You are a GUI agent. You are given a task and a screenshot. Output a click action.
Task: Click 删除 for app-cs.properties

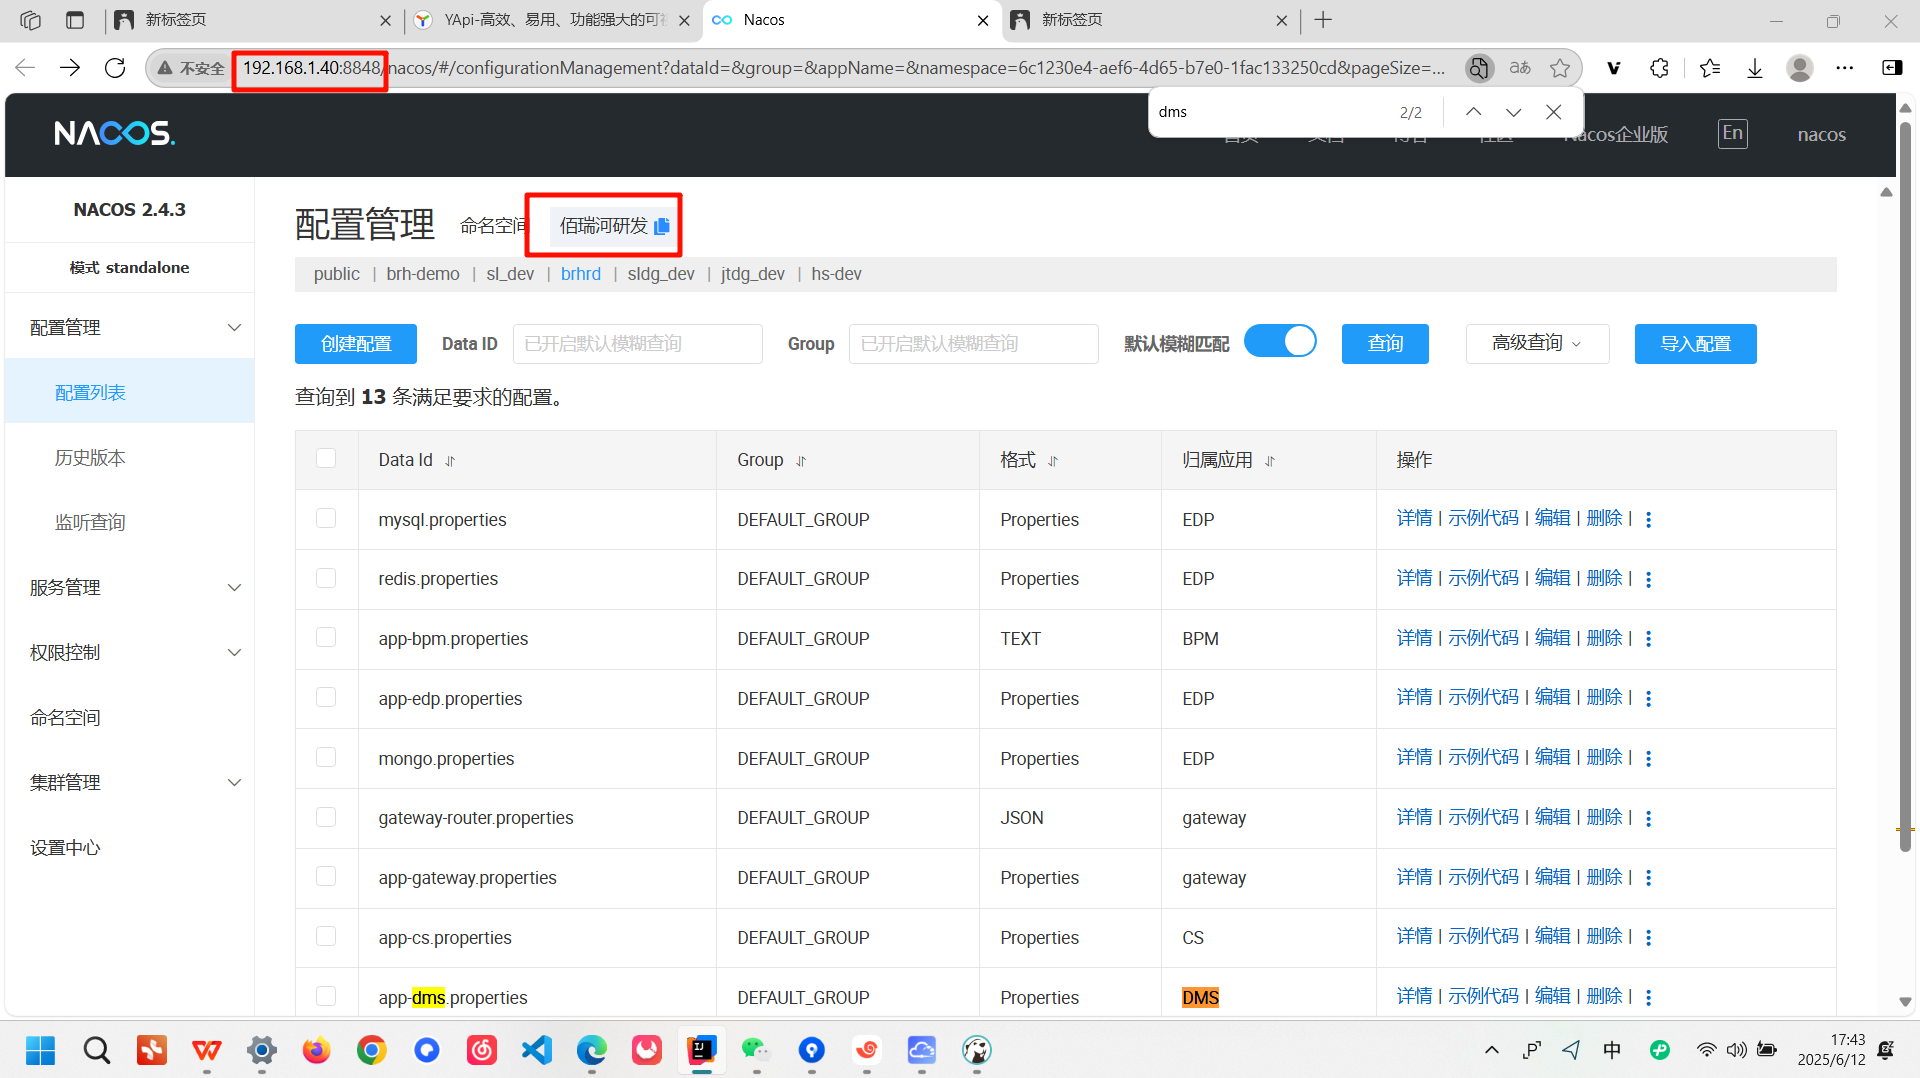[x=1604, y=936]
